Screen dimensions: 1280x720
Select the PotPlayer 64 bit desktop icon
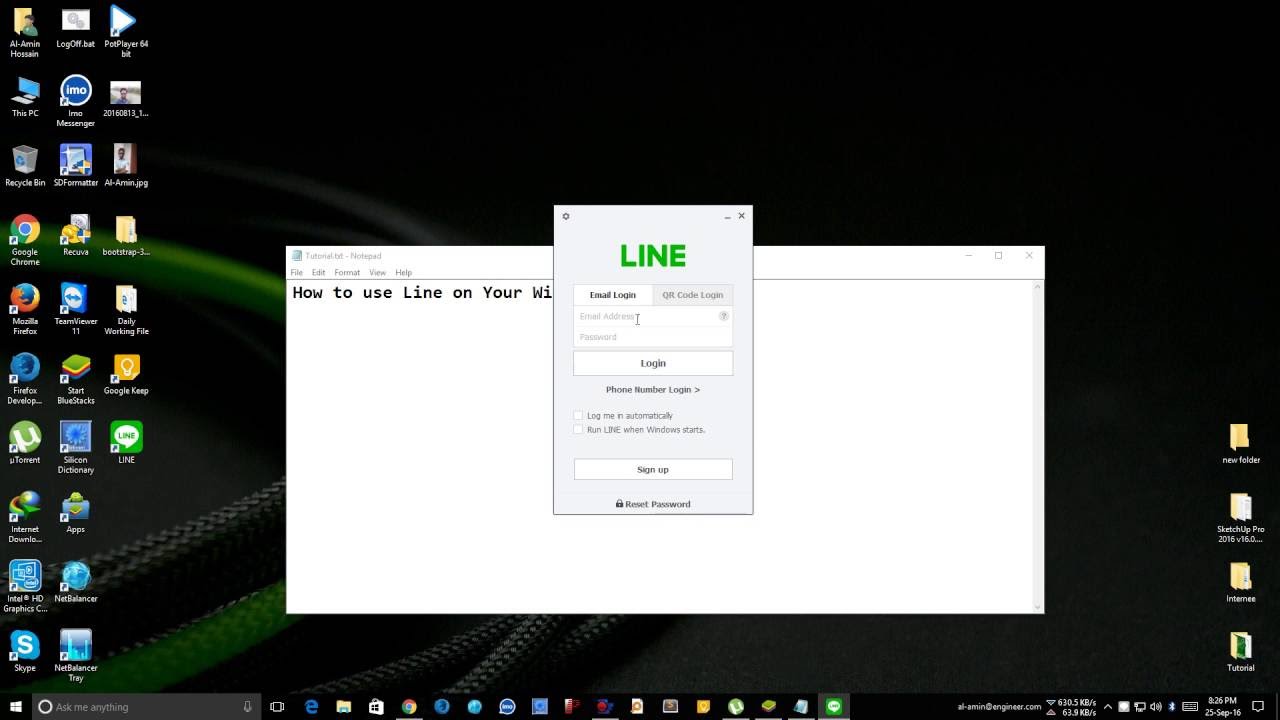tap(126, 32)
